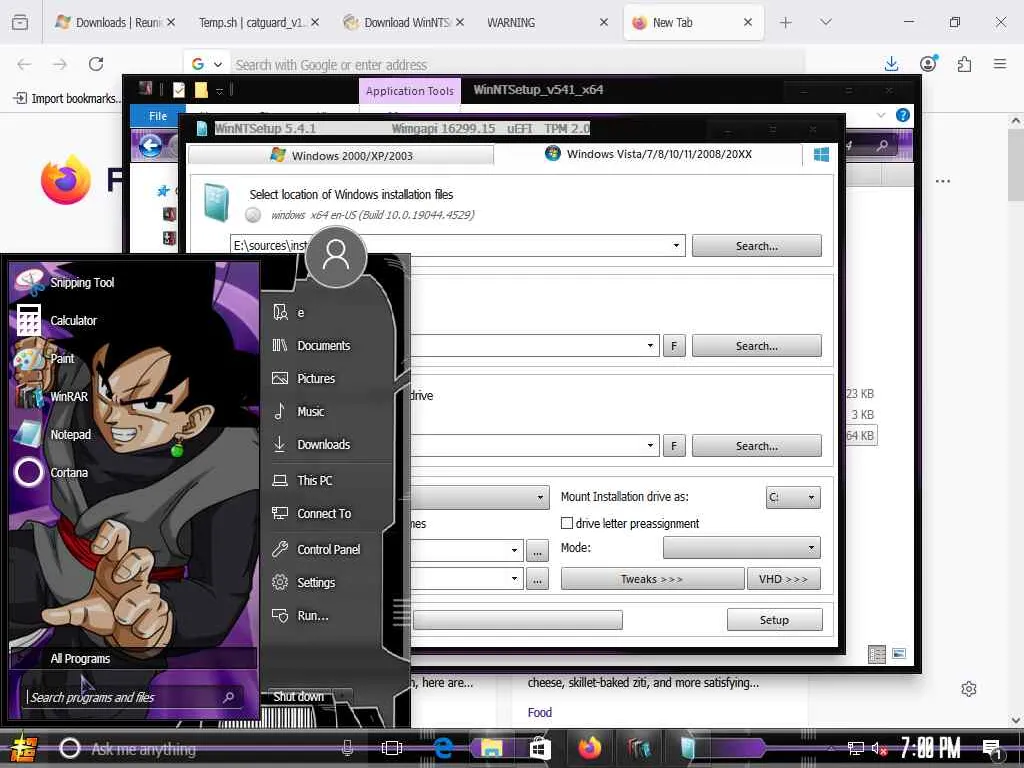Image resolution: width=1024 pixels, height=768 pixels.
Task: Launch Calculator from the Start menu
Action: click(57, 320)
